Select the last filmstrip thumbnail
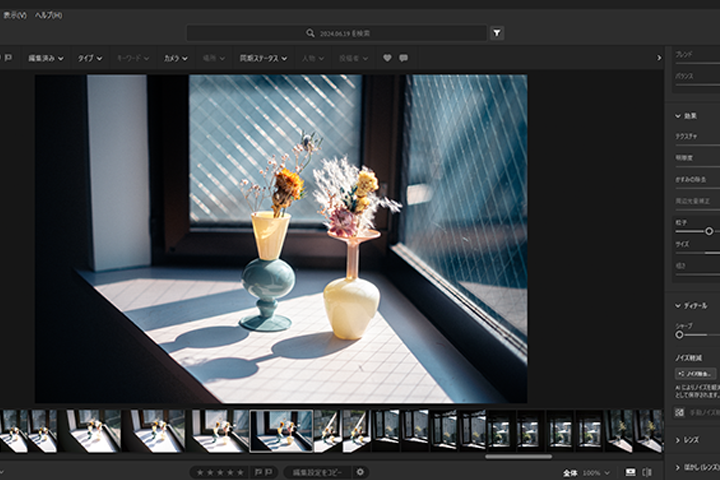This screenshot has width=720, height=480. (649, 431)
